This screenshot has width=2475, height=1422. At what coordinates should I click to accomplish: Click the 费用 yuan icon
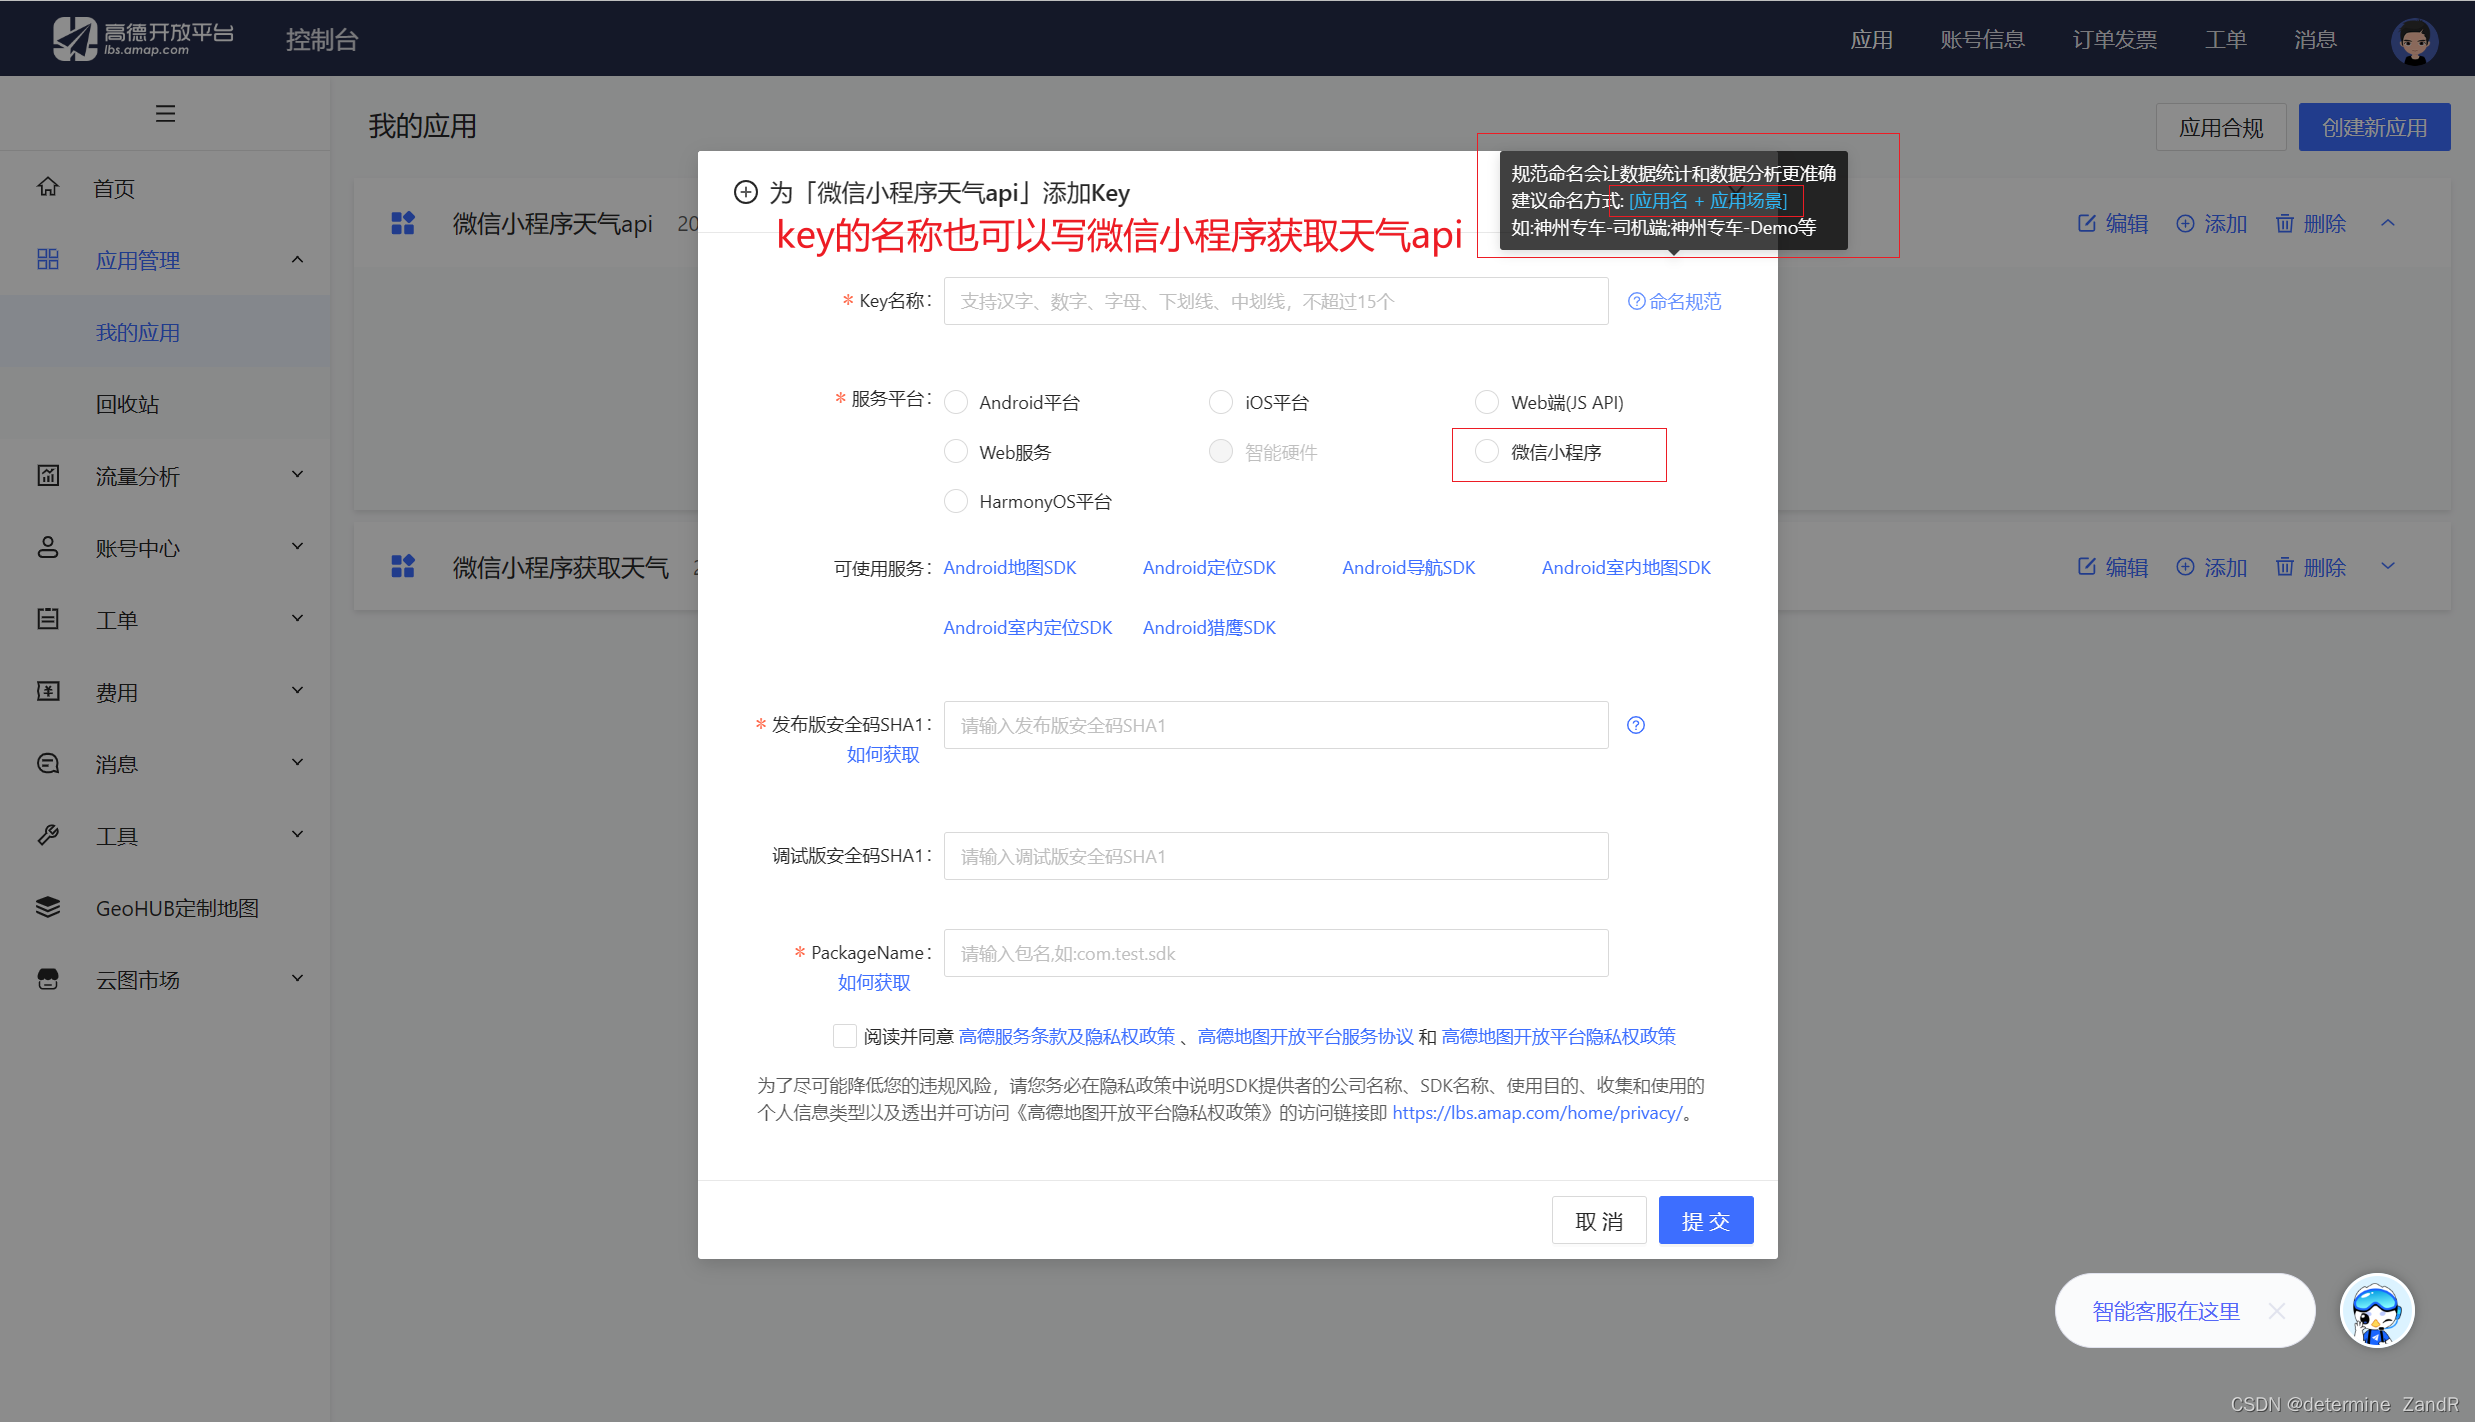pos(48,691)
